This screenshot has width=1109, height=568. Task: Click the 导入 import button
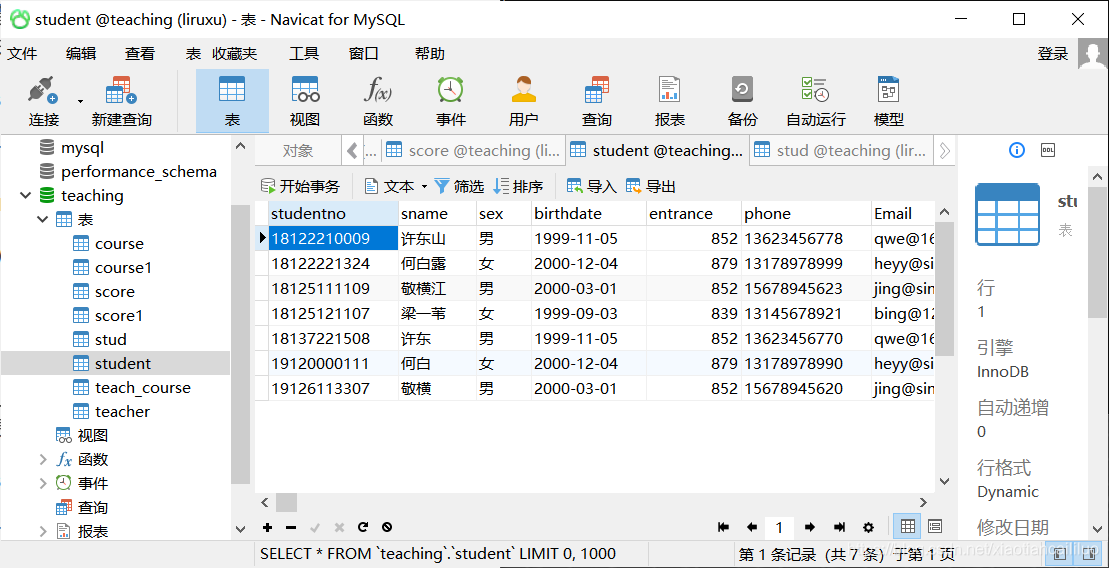[592, 187]
